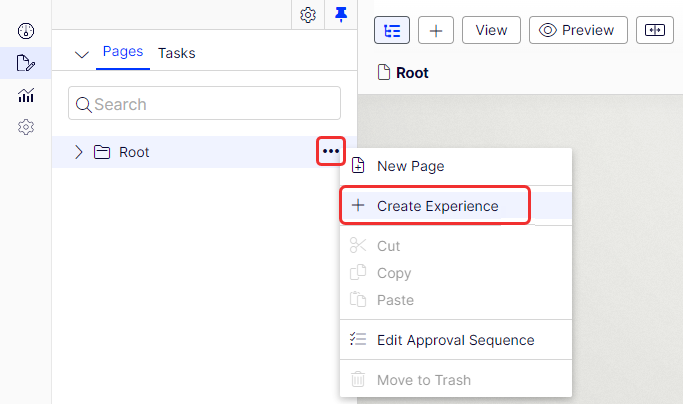The height and width of the screenshot is (404, 683).
Task: Toggle the blue pin panel icon
Action: (x=341, y=15)
